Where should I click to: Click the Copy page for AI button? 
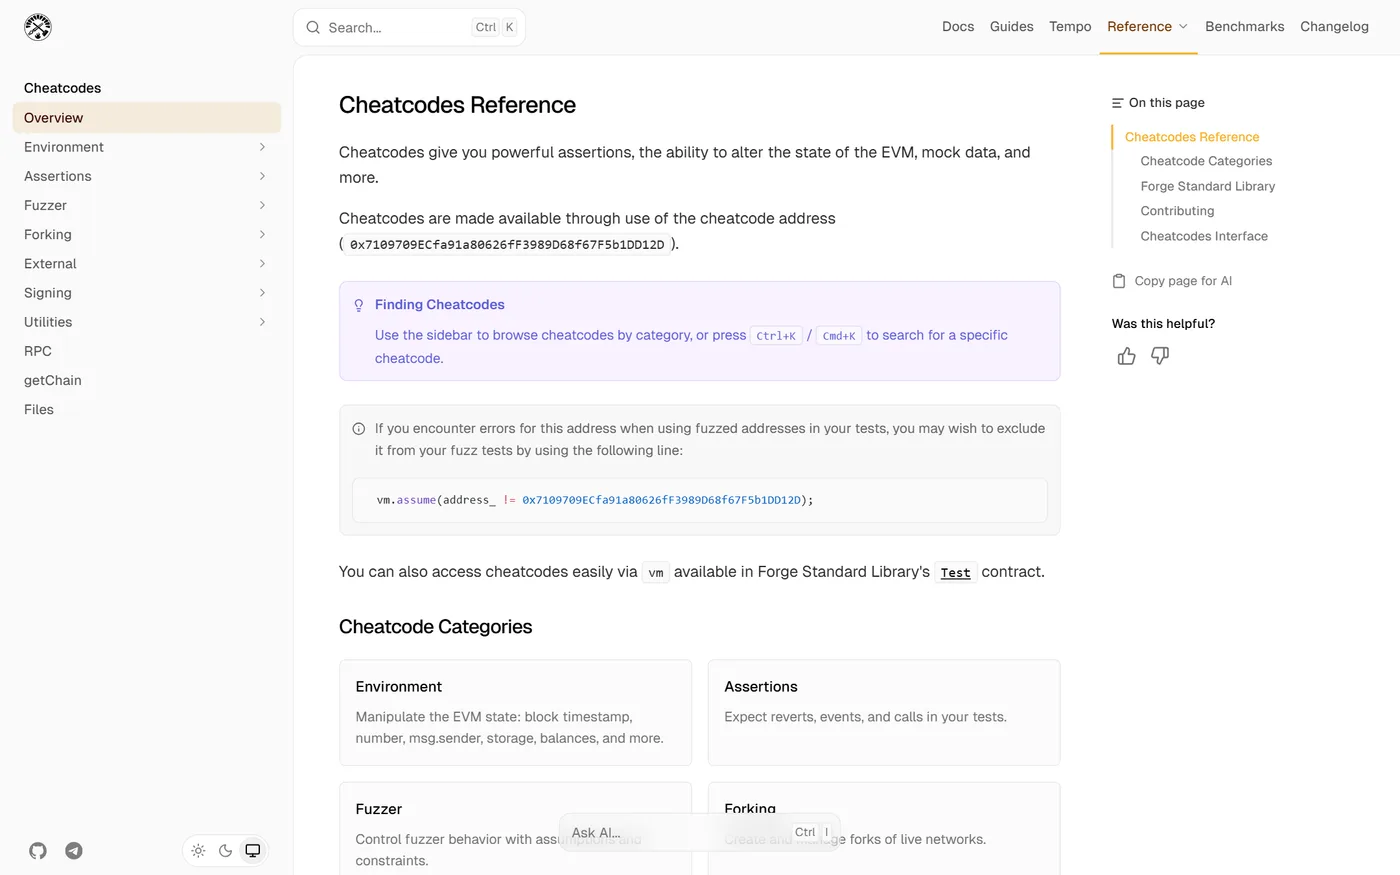1172,281
